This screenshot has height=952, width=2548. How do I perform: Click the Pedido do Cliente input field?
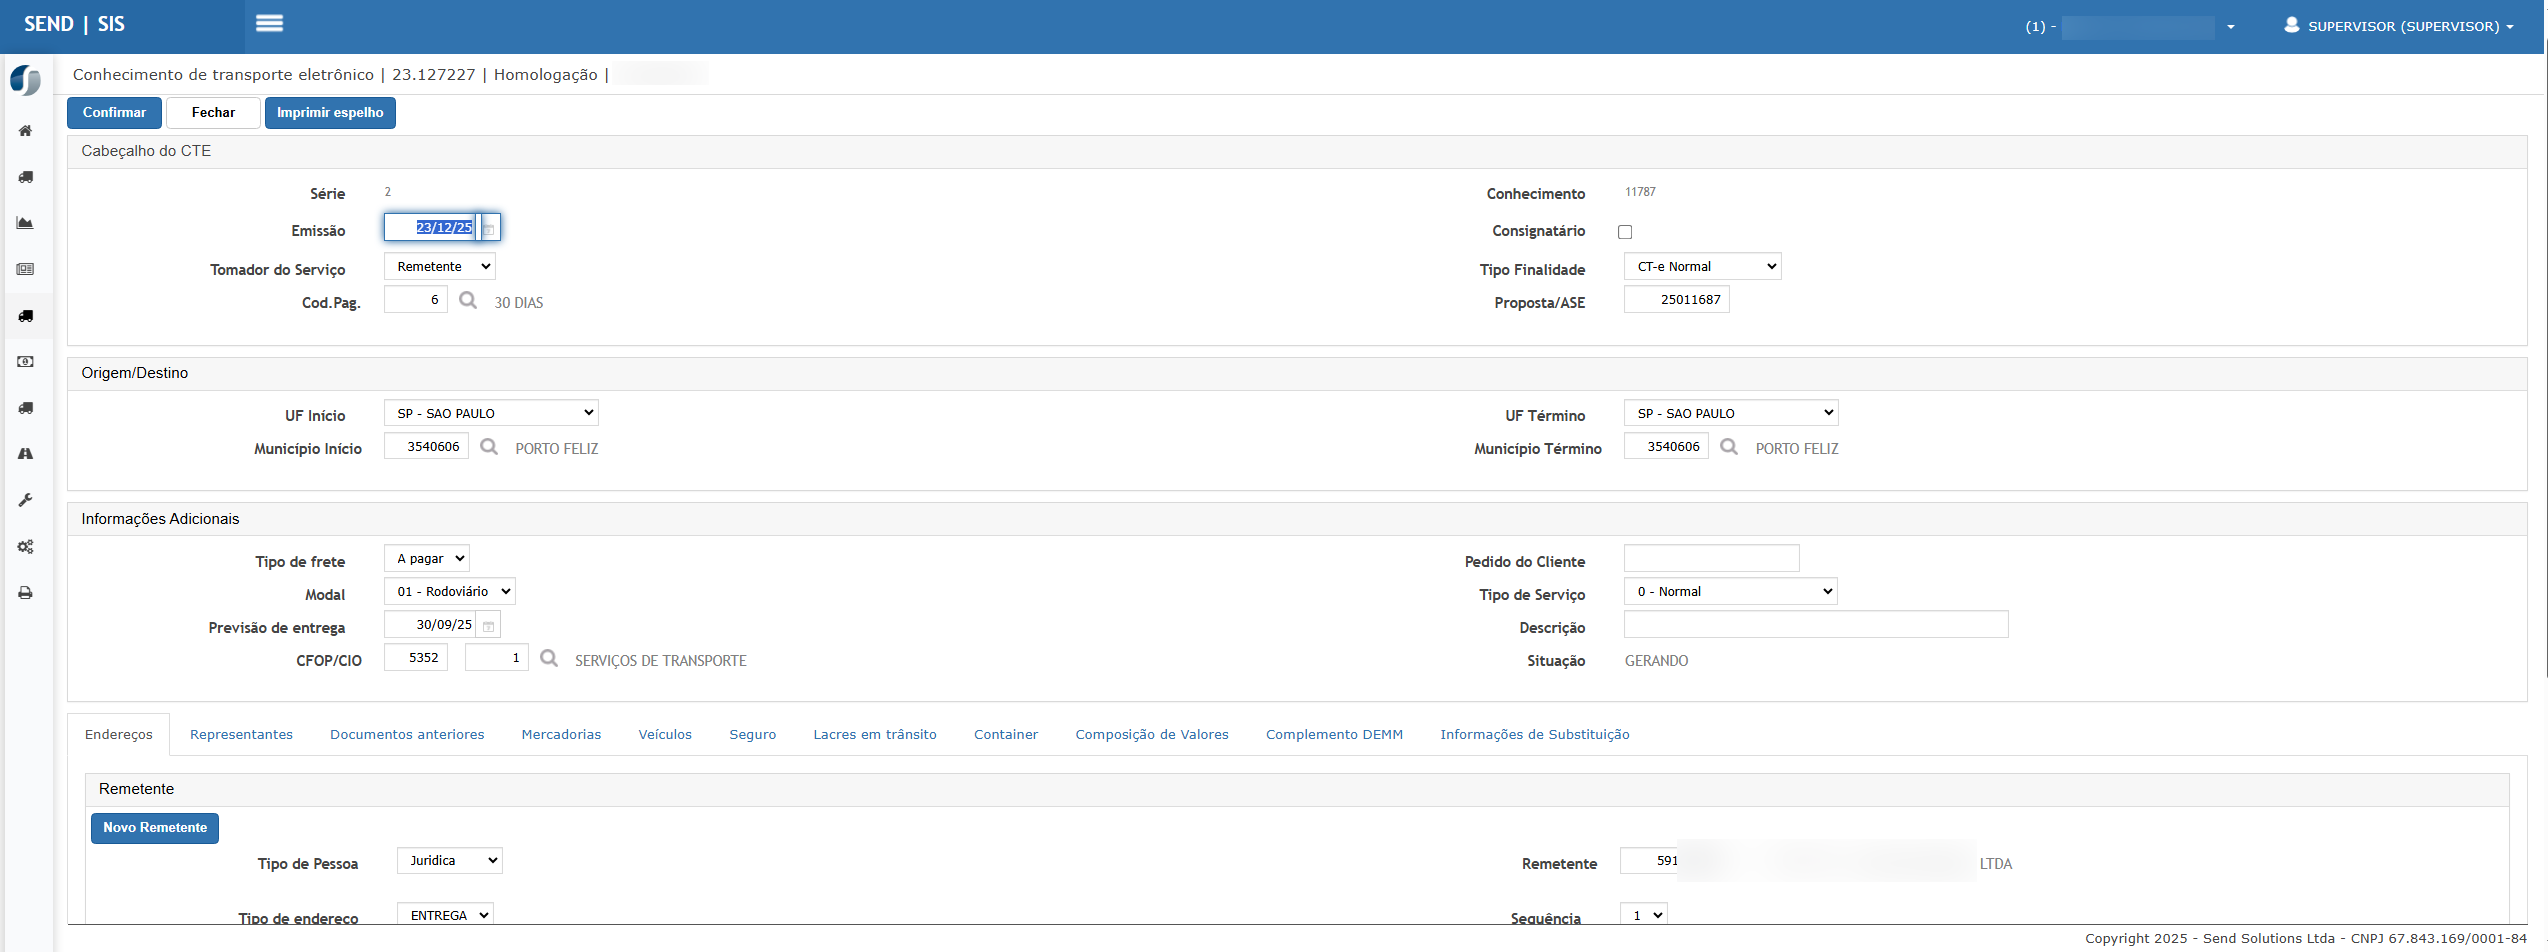point(1711,559)
